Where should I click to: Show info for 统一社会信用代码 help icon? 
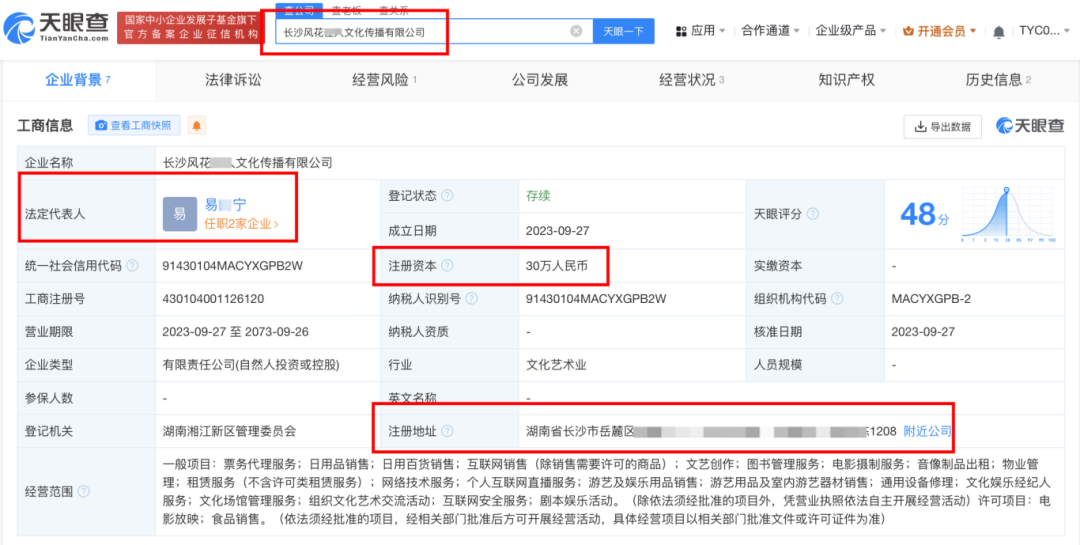pyautogui.click(x=134, y=266)
